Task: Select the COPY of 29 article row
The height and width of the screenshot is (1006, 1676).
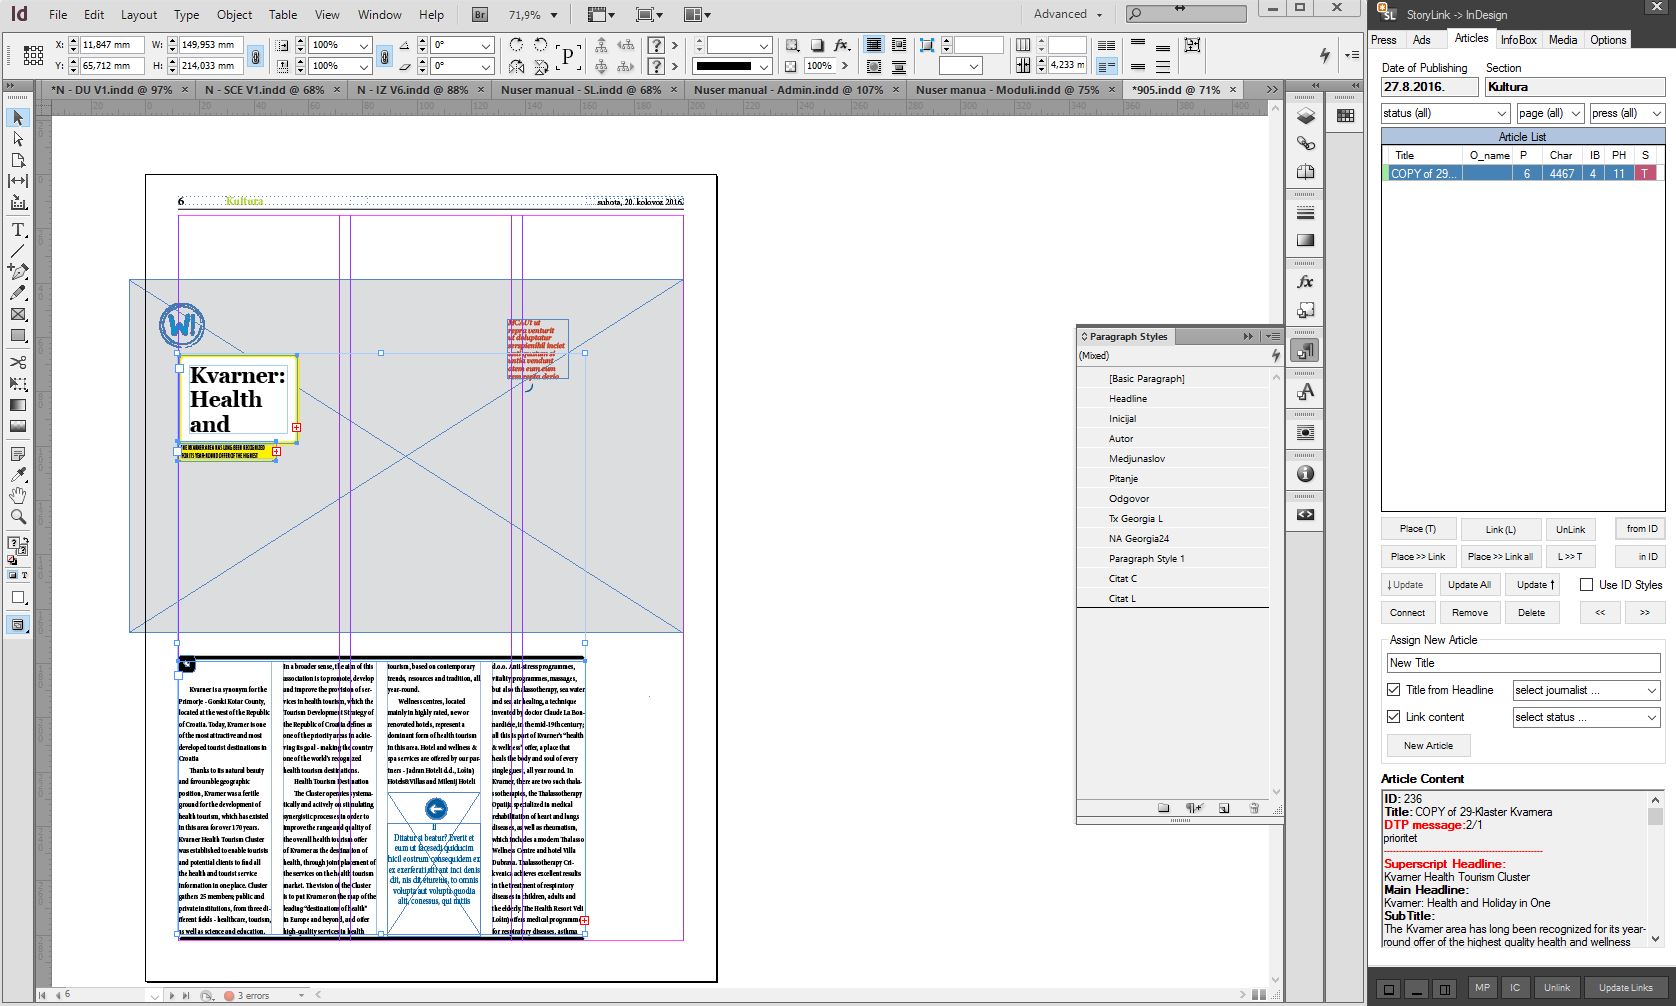Action: tap(1523, 173)
